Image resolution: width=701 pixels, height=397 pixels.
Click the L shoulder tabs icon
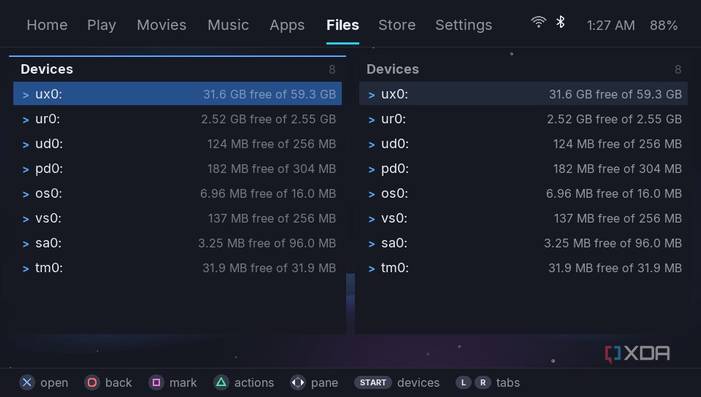[x=464, y=383]
